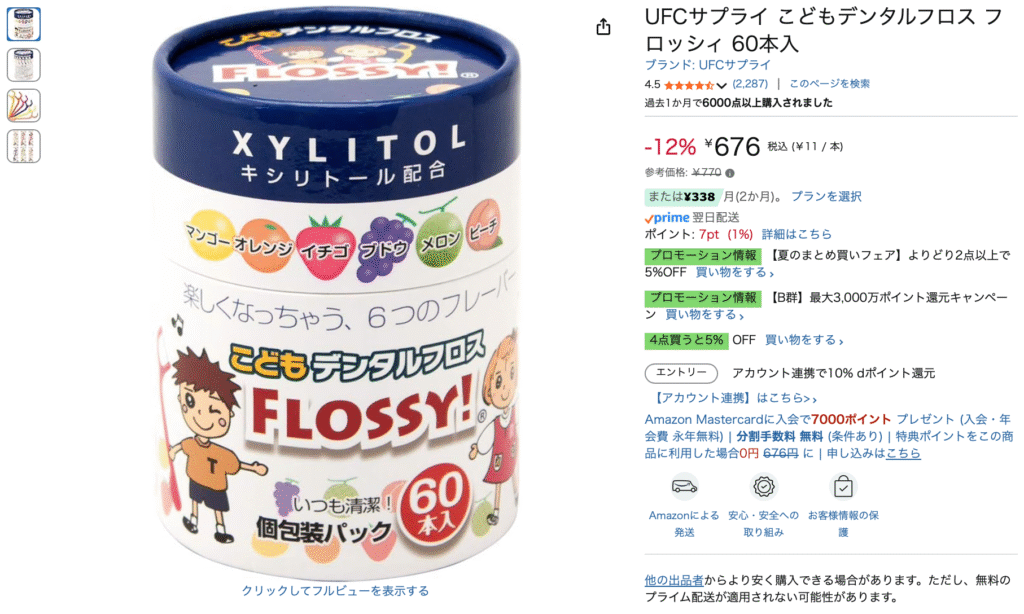Screen dimensions: 1024x614
Task: Click the customer information protection bag icon
Action: pos(842,487)
